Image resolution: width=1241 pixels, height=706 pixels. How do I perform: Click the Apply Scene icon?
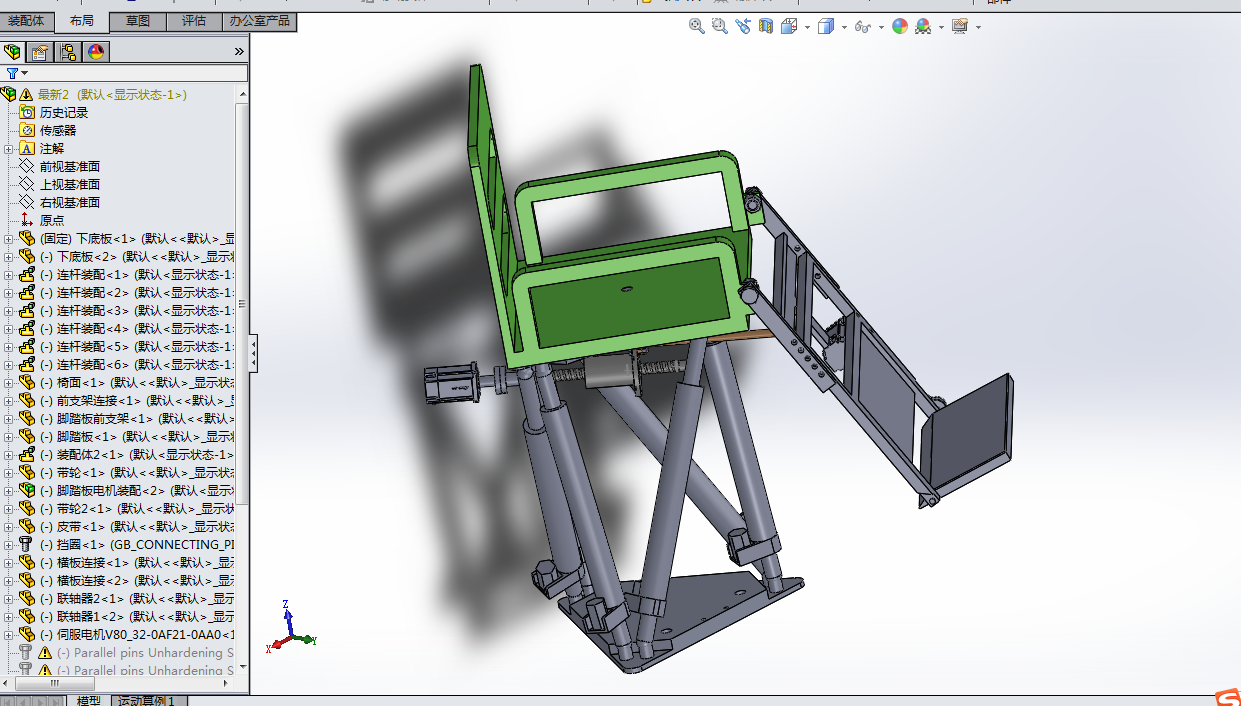(923, 27)
